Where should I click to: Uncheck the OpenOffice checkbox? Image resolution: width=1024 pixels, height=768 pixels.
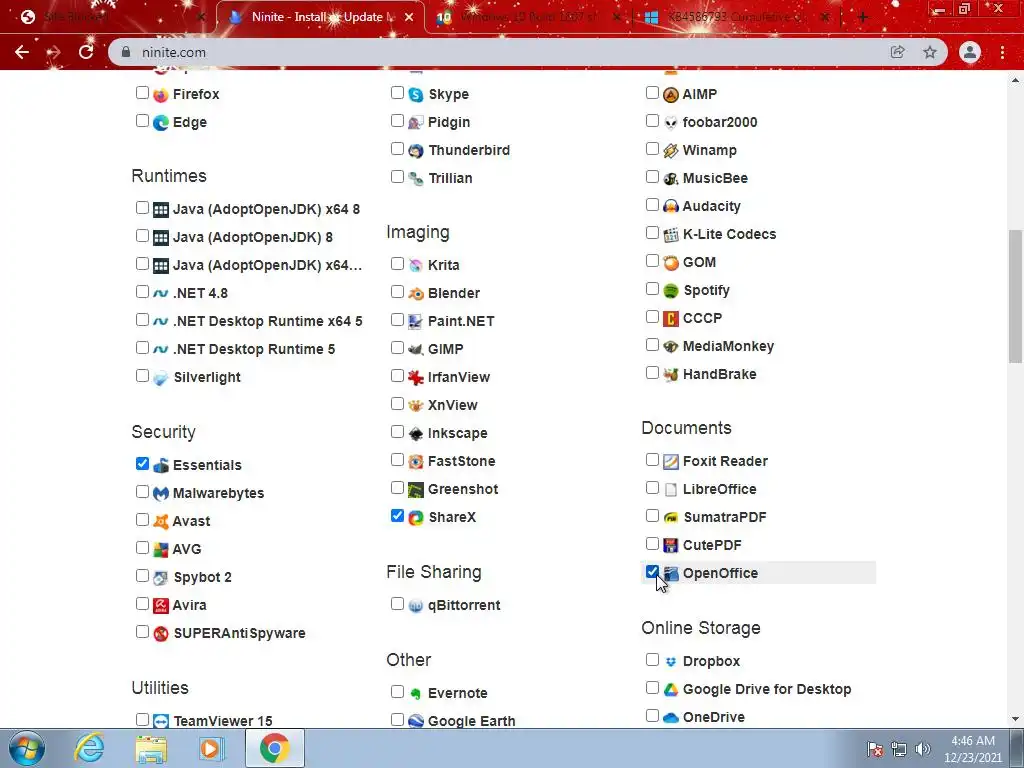[652, 572]
